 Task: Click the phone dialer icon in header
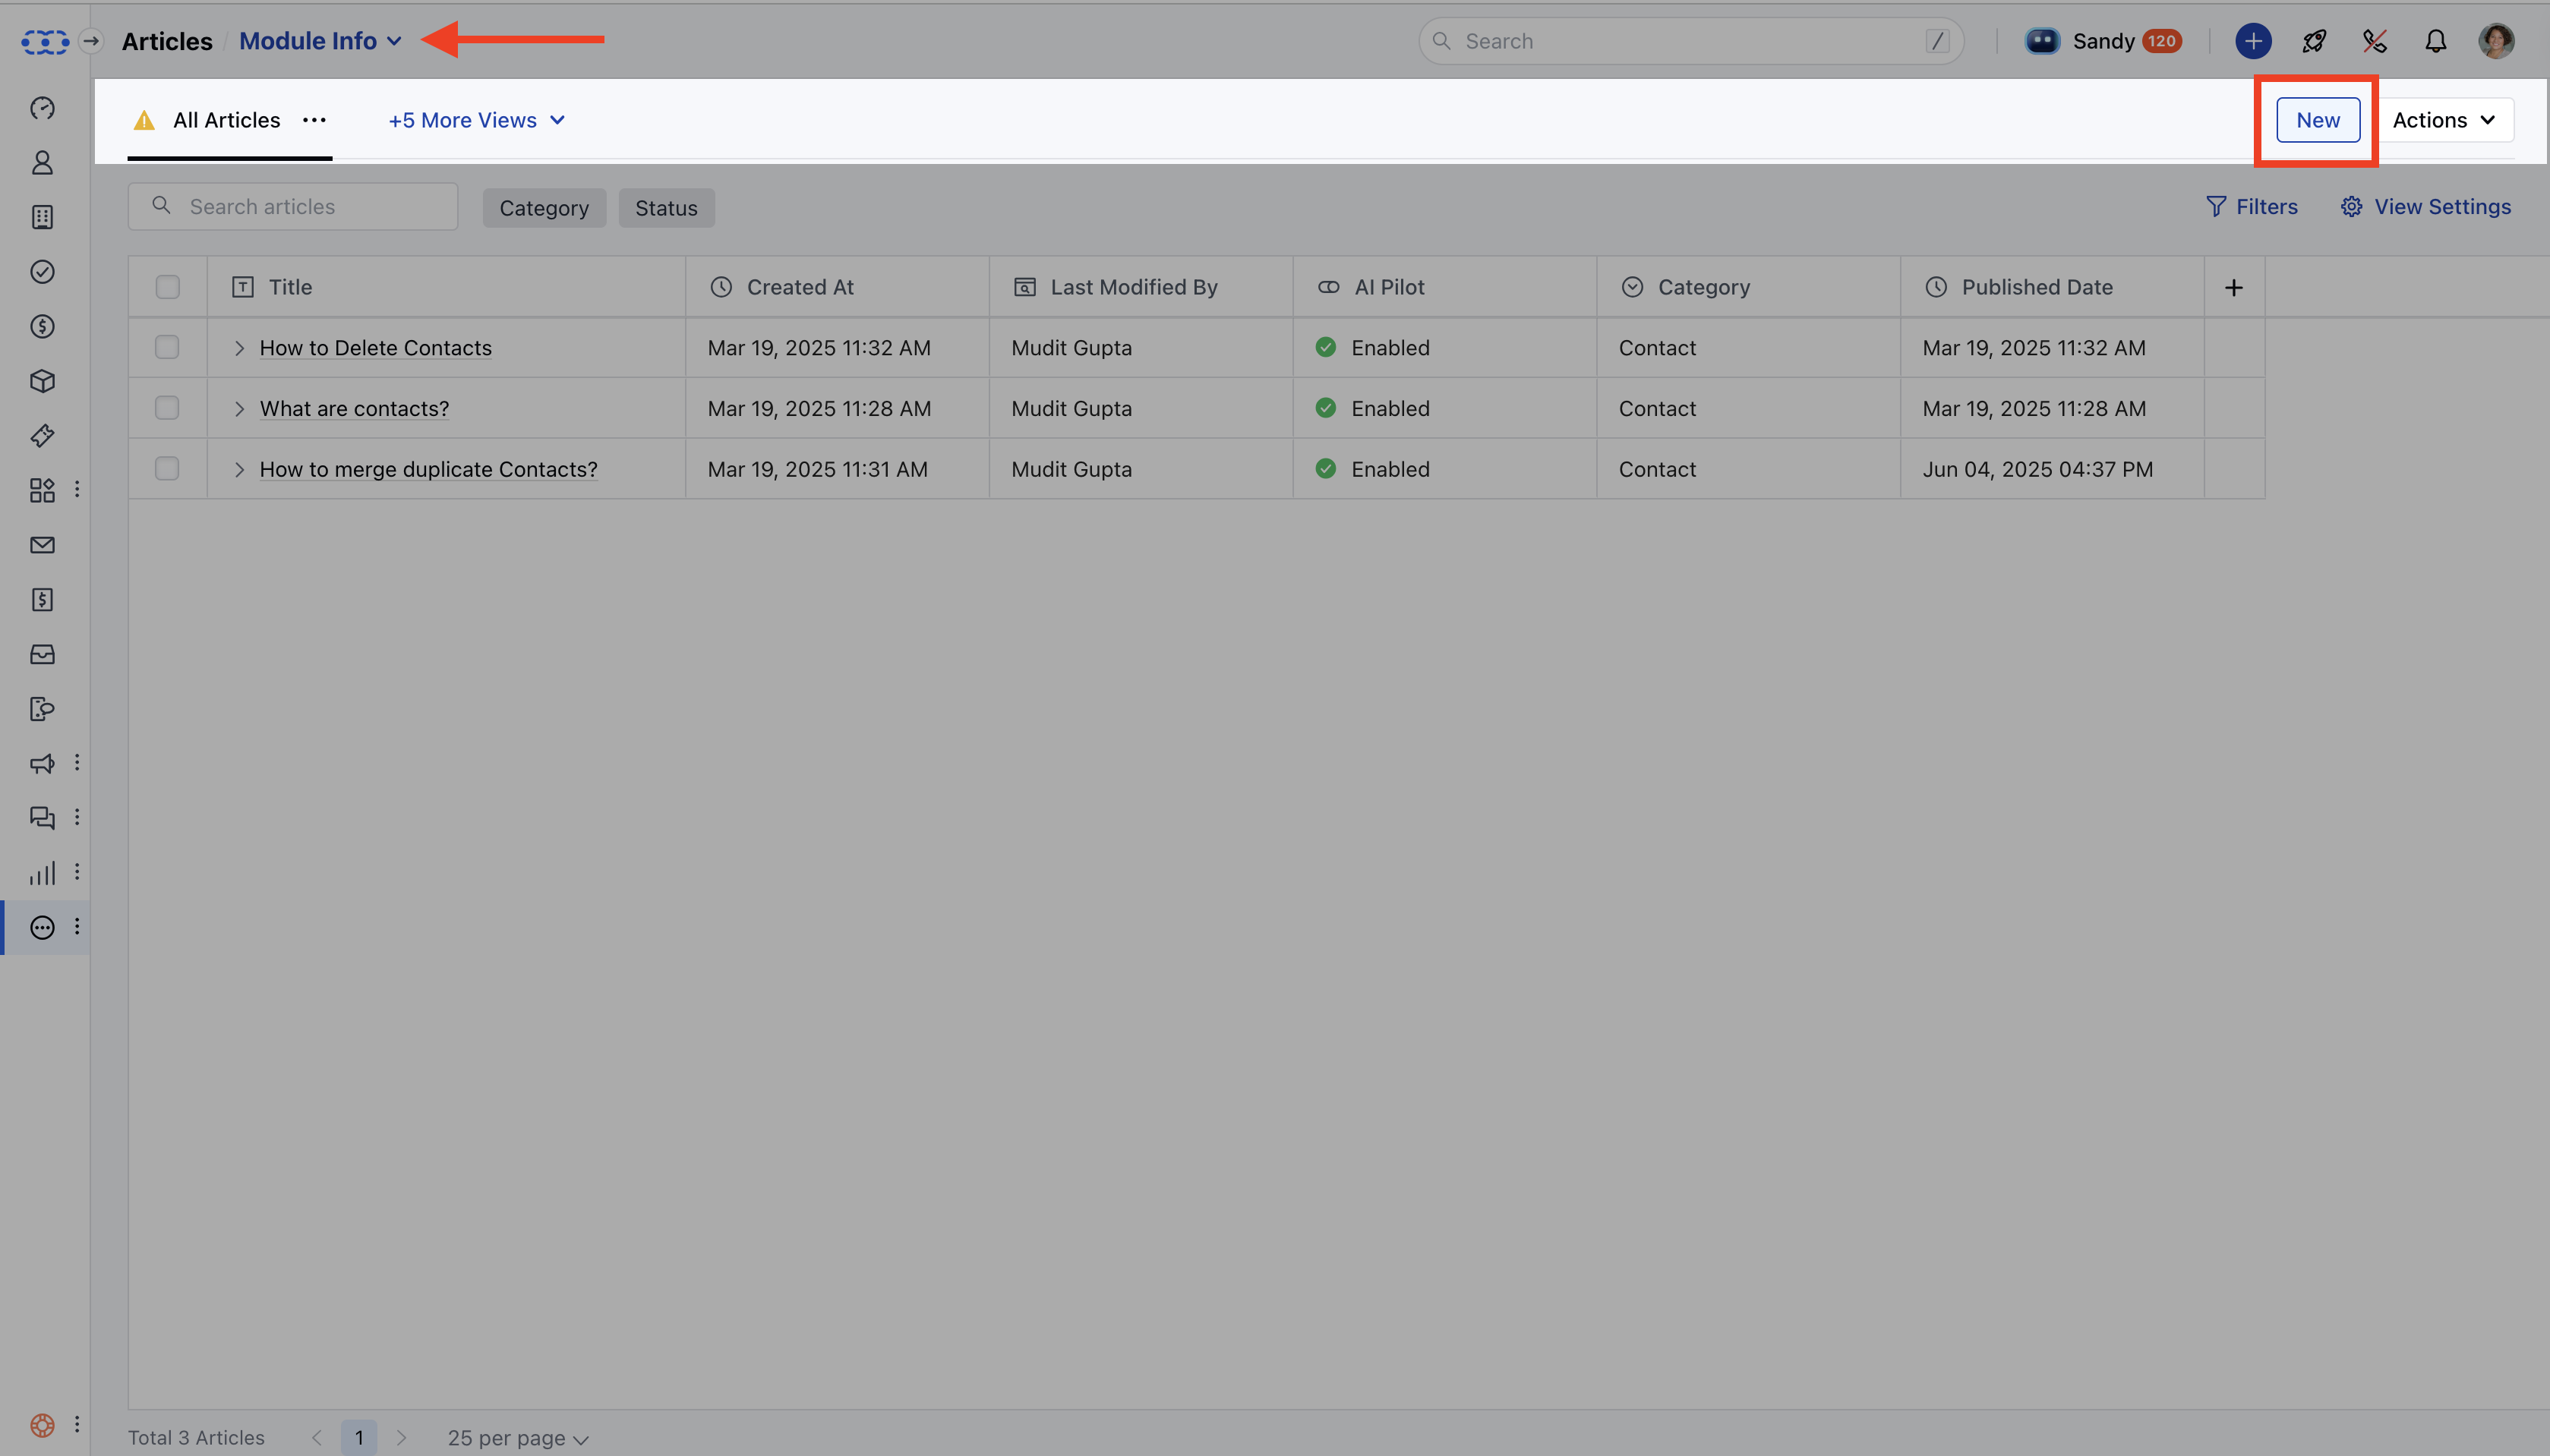click(2374, 41)
